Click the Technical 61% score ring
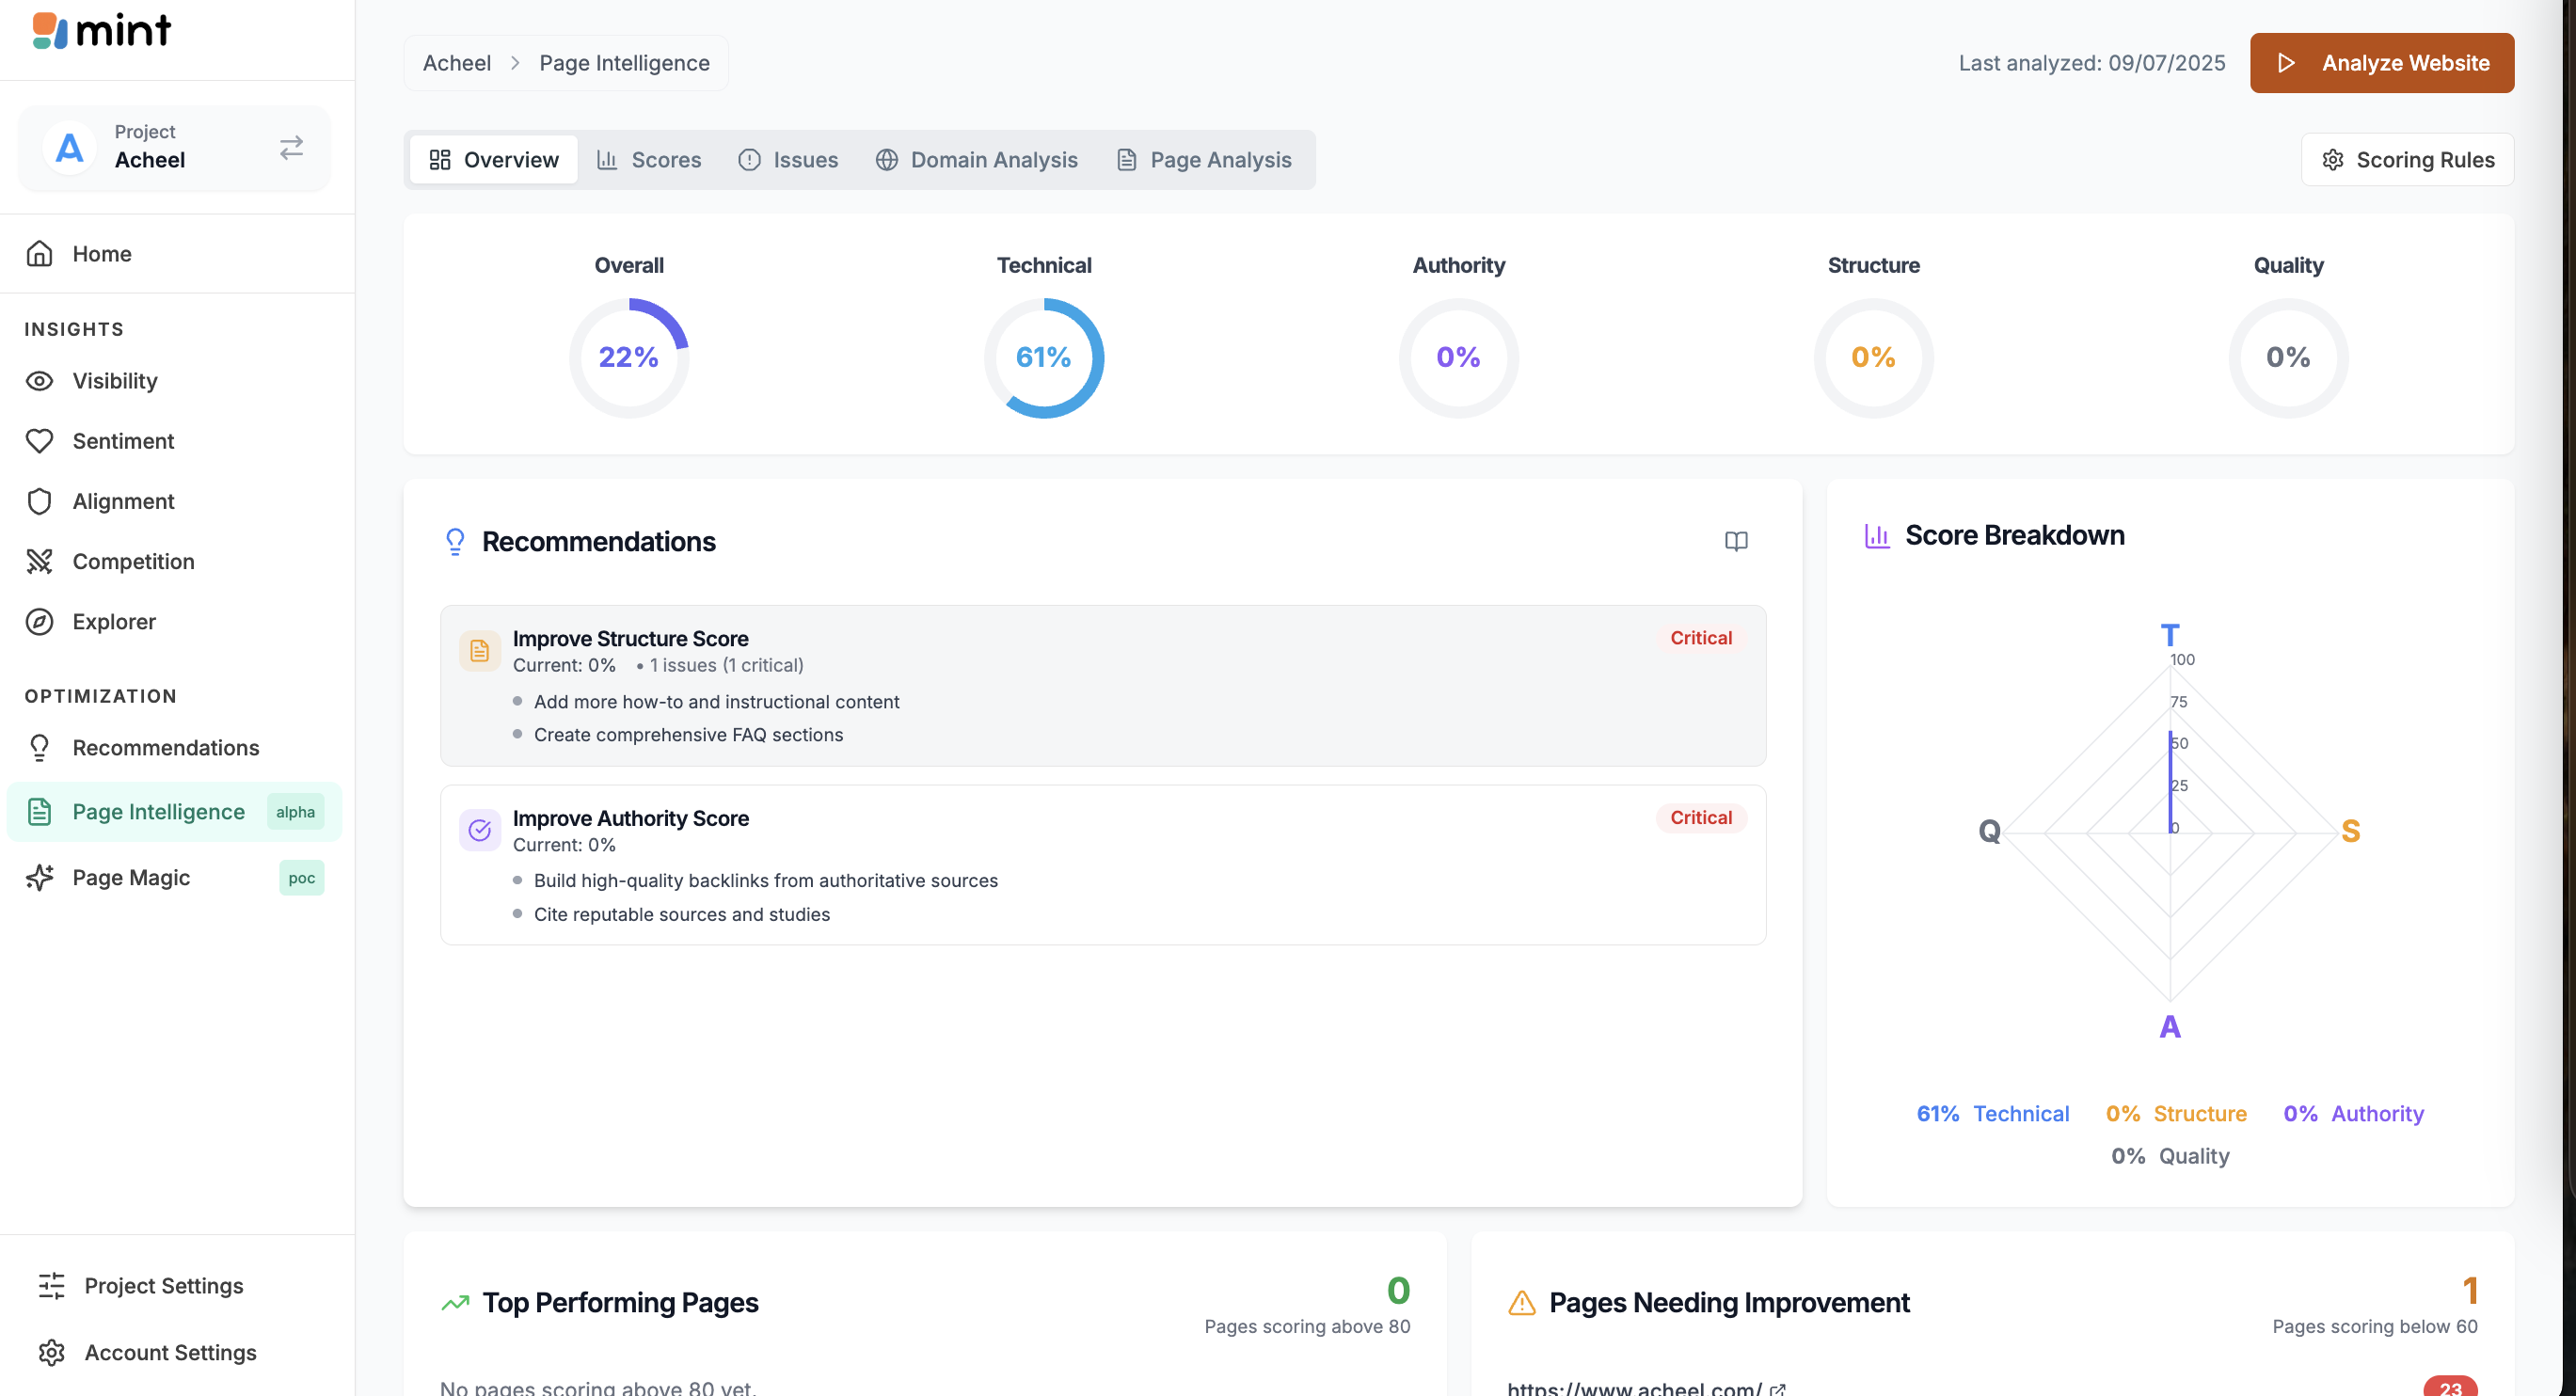 tap(1043, 357)
